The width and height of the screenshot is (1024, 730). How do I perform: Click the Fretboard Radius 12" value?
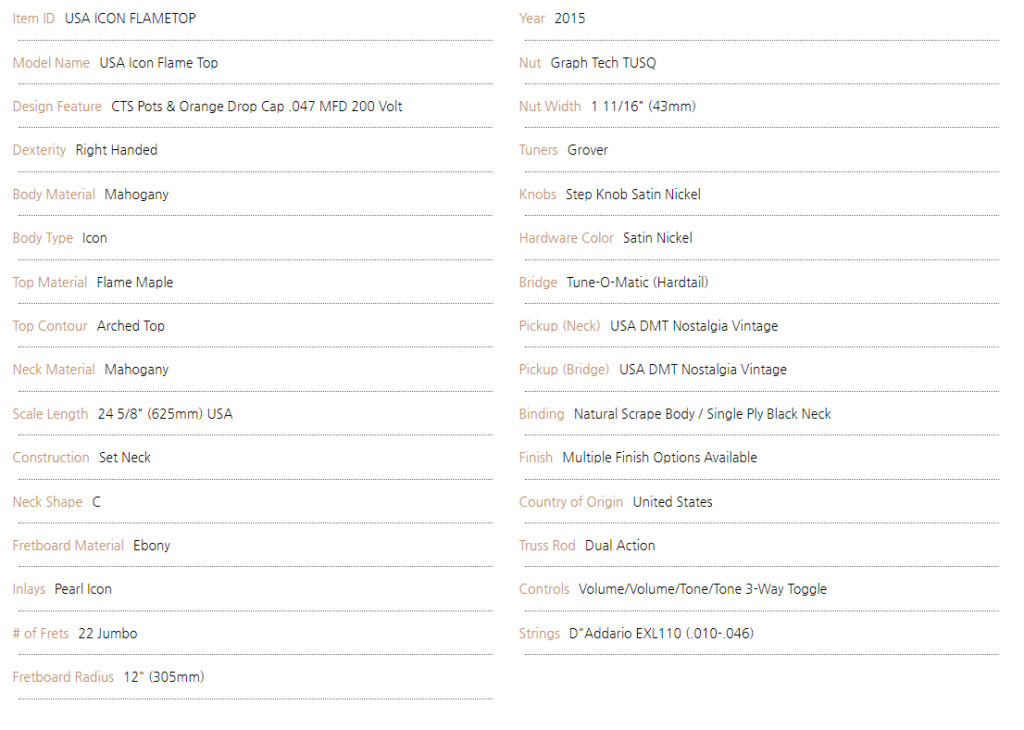(164, 677)
